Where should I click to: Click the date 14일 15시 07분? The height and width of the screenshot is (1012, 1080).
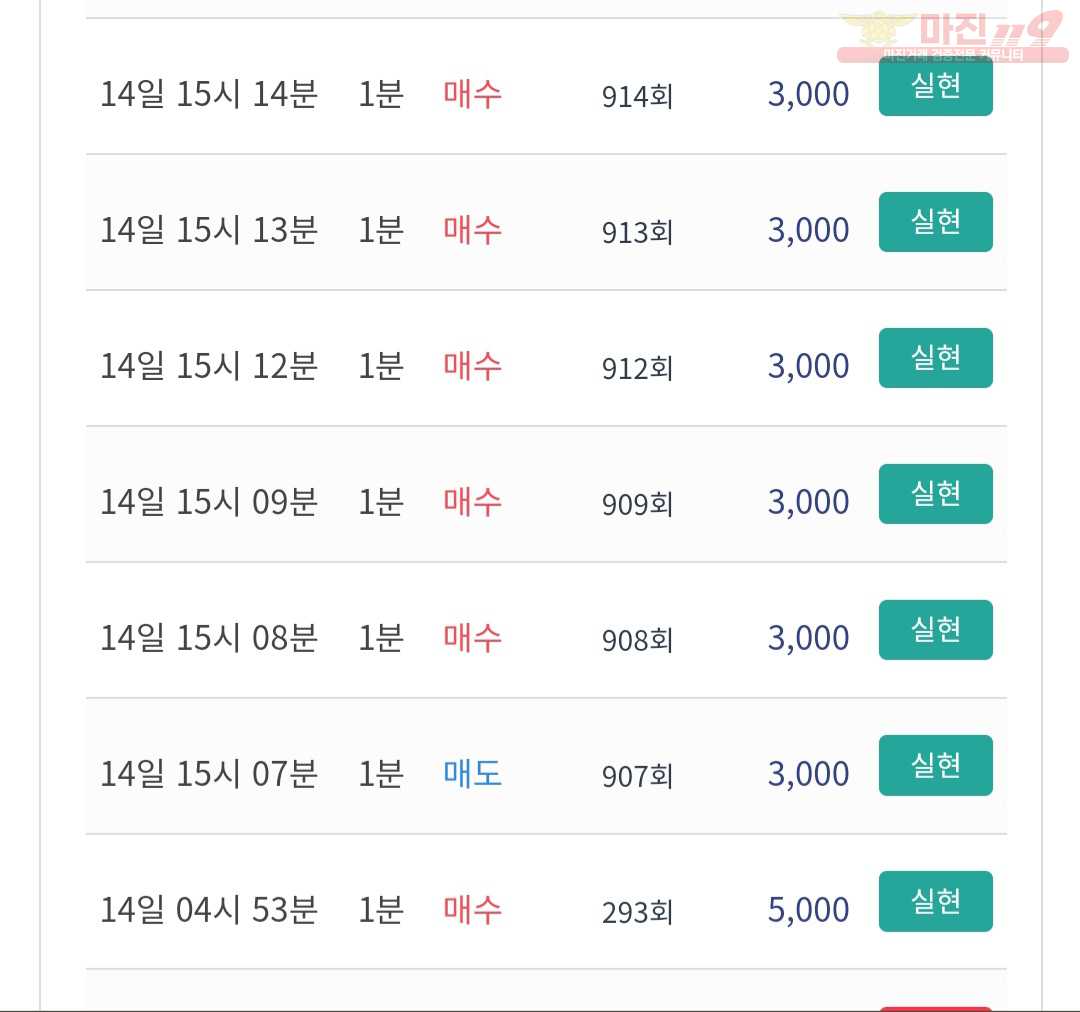click(209, 774)
